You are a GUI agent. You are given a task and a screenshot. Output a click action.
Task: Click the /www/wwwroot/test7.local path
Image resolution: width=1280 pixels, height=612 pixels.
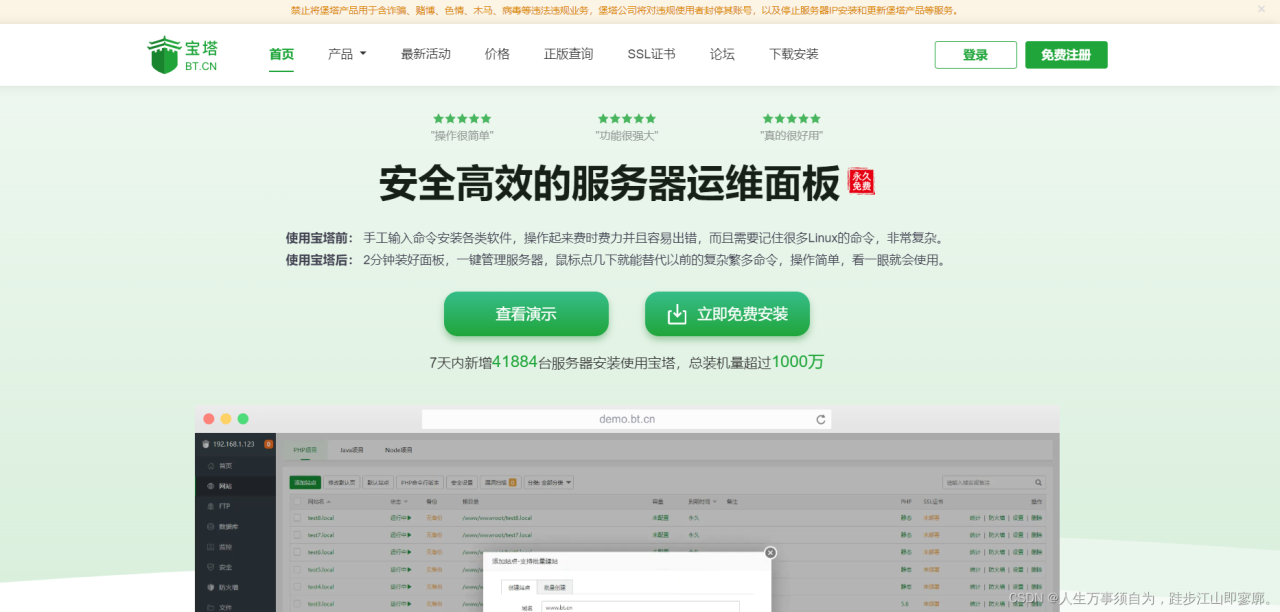point(497,535)
